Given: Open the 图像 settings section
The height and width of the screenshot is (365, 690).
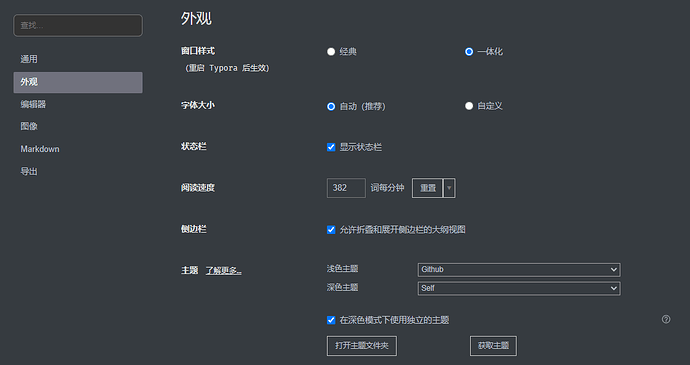Looking at the screenshot, I should click(x=78, y=126).
